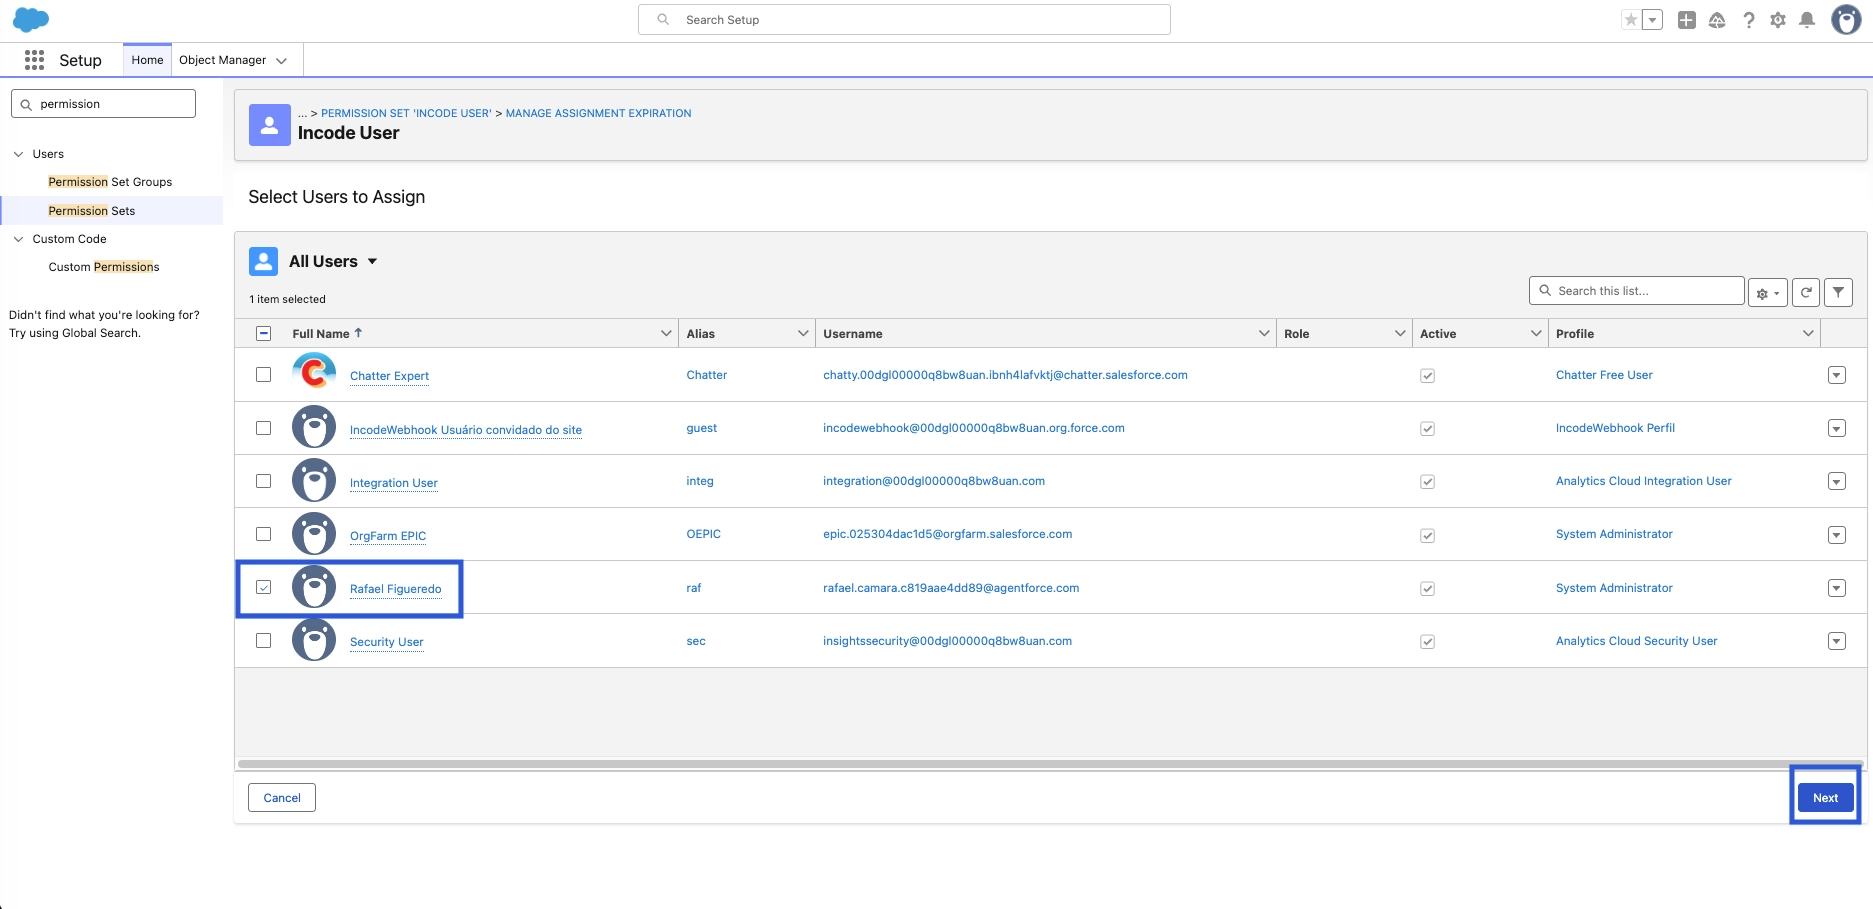Image resolution: width=1873 pixels, height=909 pixels.
Task: Open Permission Sets in sidebar
Action: pos(92,211)
